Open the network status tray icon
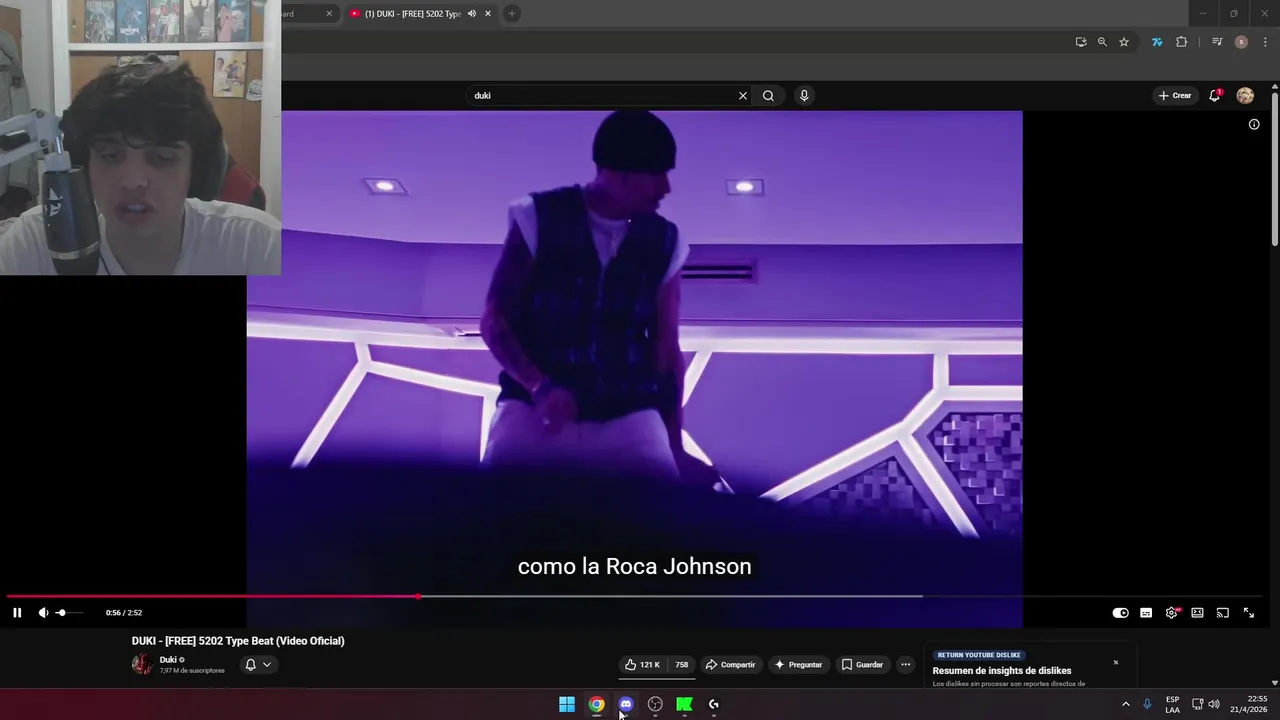 coord(1198,704)
